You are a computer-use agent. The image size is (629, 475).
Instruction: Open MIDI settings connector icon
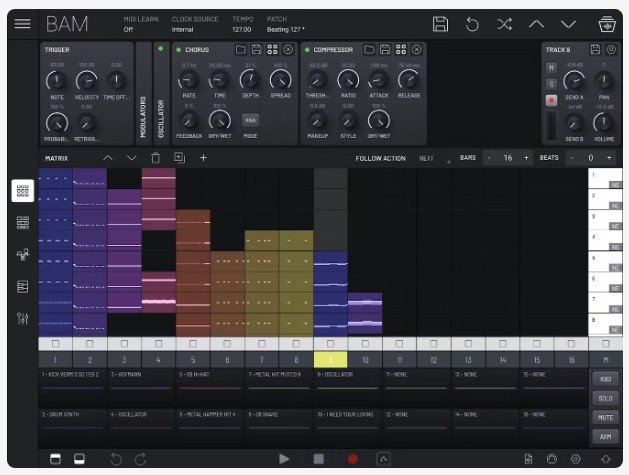point(552,459)
